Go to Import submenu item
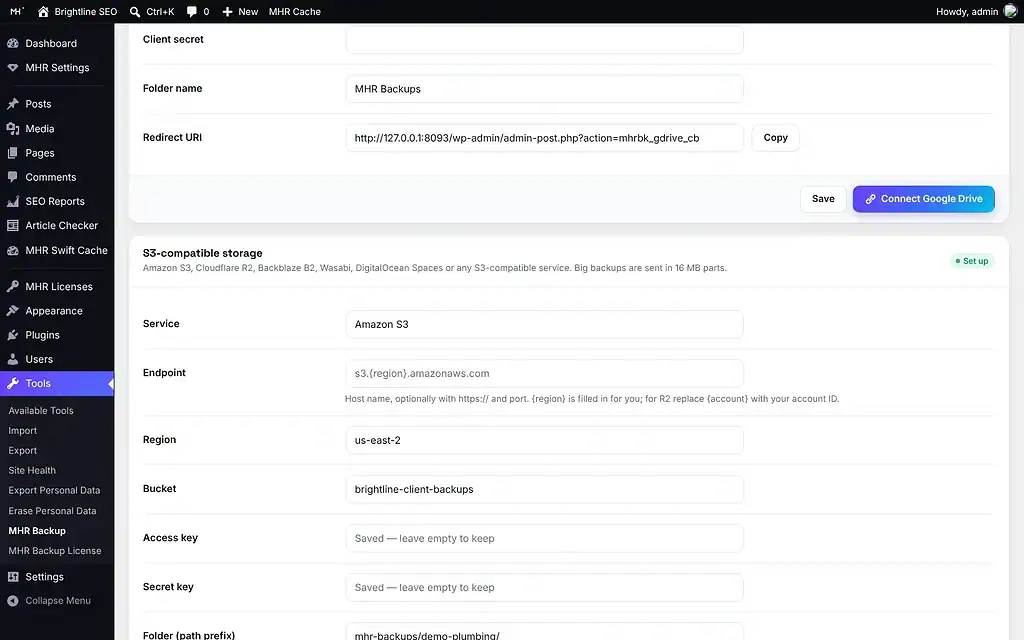Image resolution: width=1024 pixels, height=640 pixels. [22, 431]
